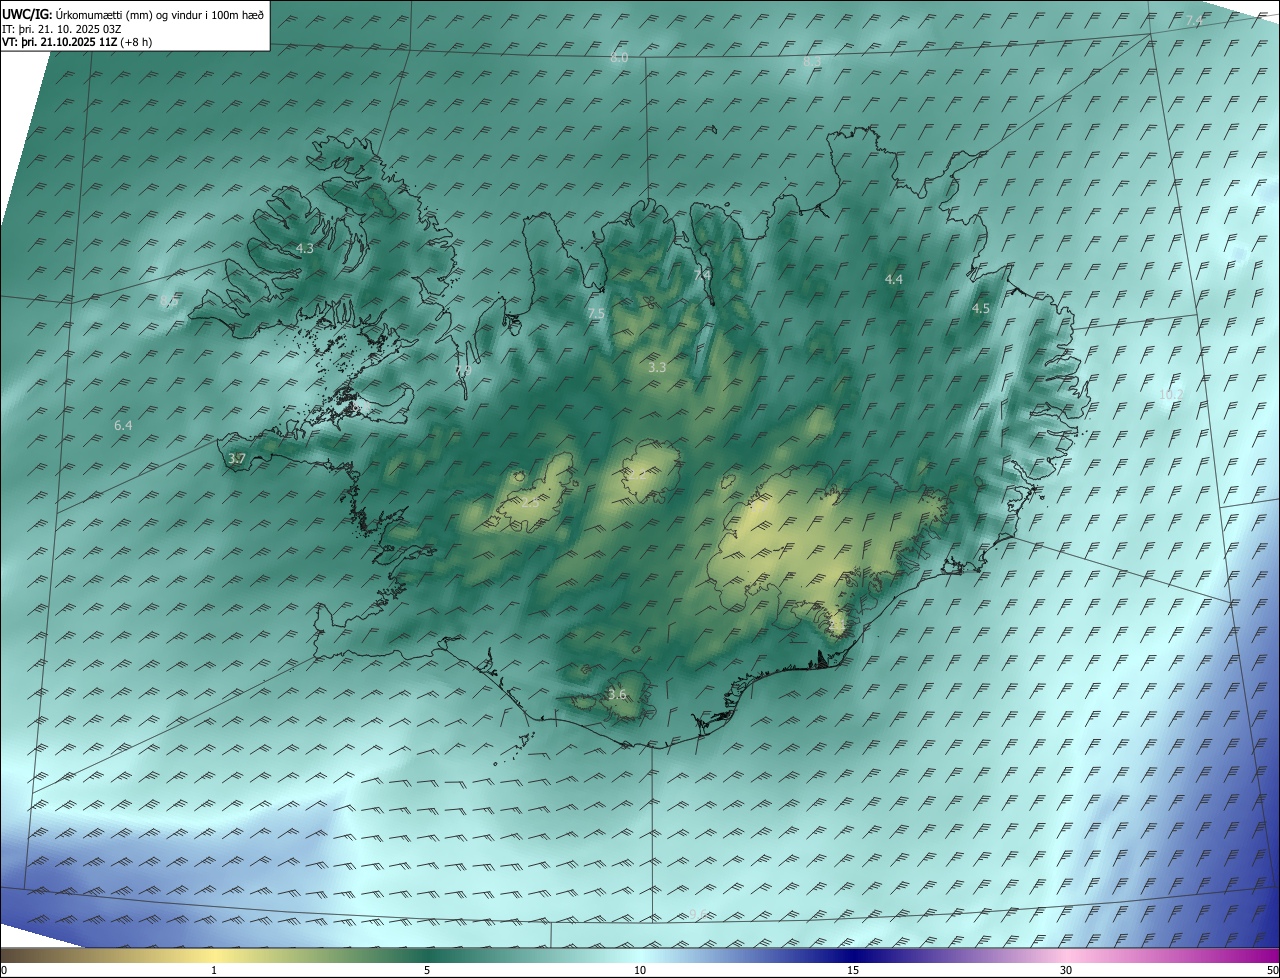Viewport: 1280px width, 978px height.
Task: Click the '15' tick label on the color scale
Action: click(x=853, y=971)
